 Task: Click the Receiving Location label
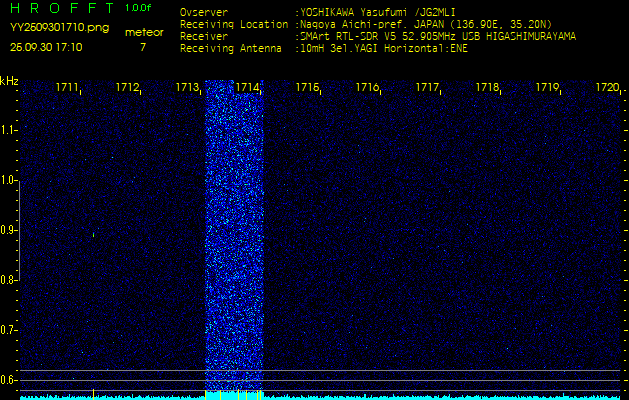[x=234, y=24]
